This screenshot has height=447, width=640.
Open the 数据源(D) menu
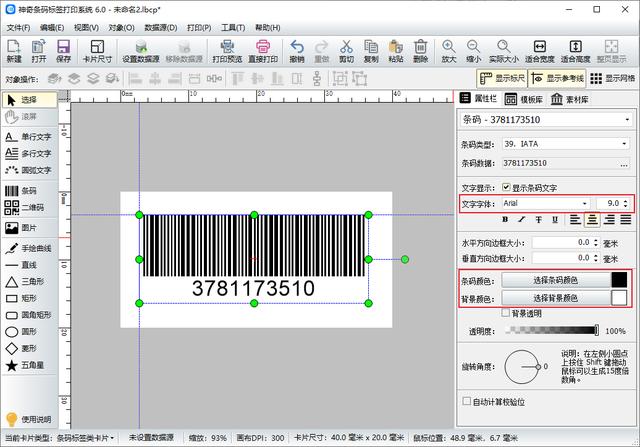tap(160, 27)
